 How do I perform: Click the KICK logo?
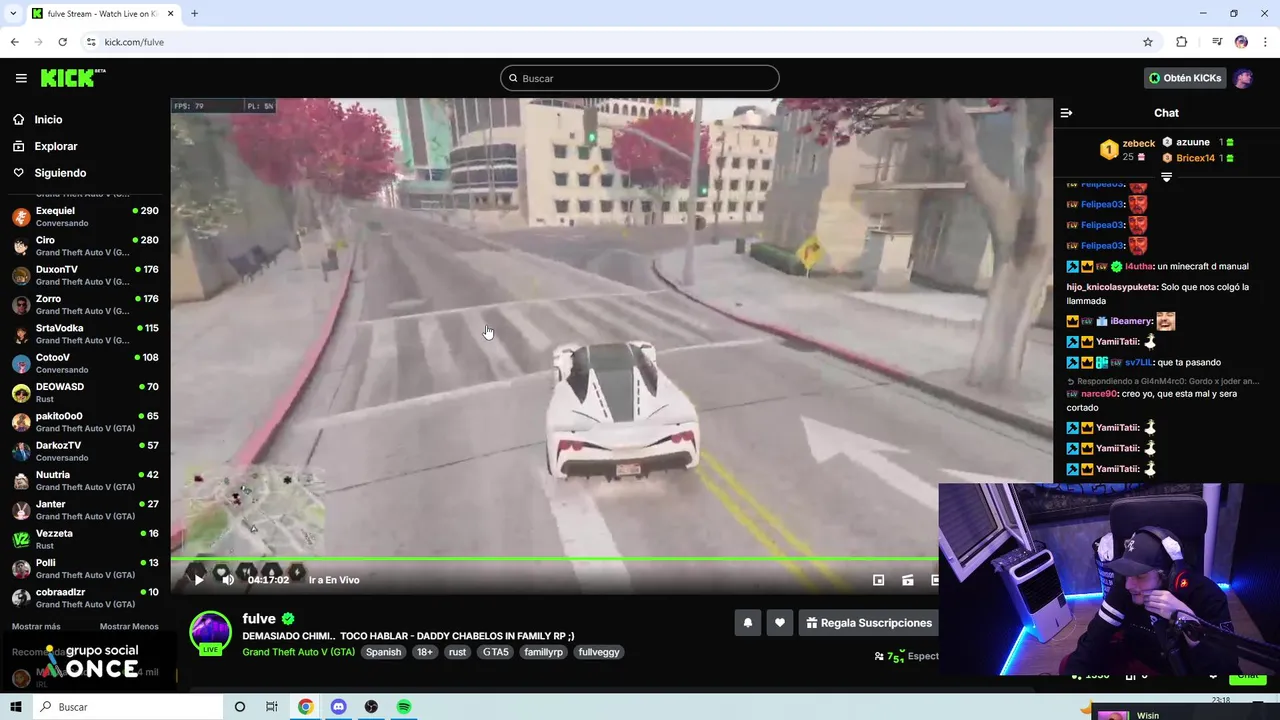click(72, 78)
